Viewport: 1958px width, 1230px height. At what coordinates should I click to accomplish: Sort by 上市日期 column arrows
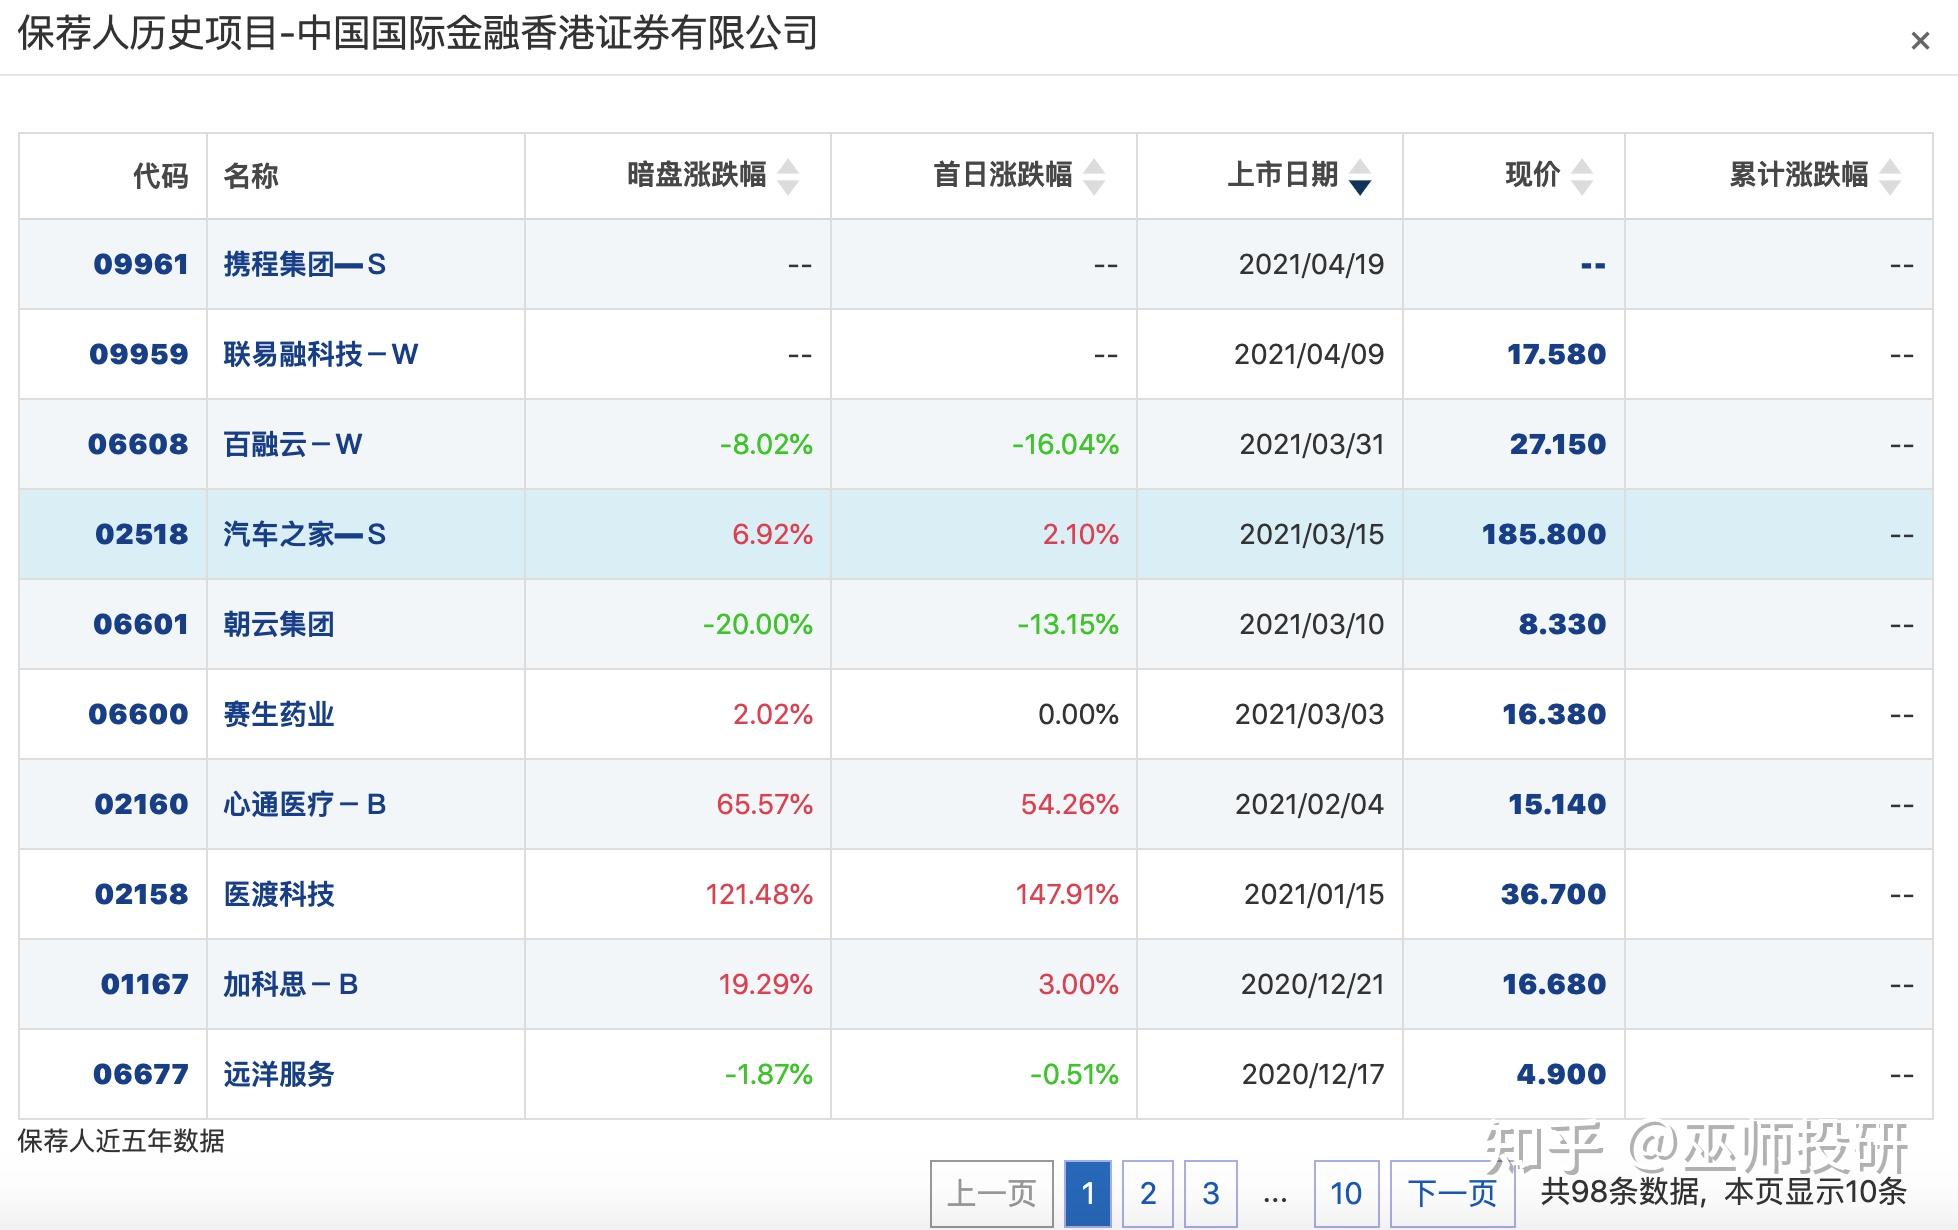pyautogui.click(x=1360, y=177)
